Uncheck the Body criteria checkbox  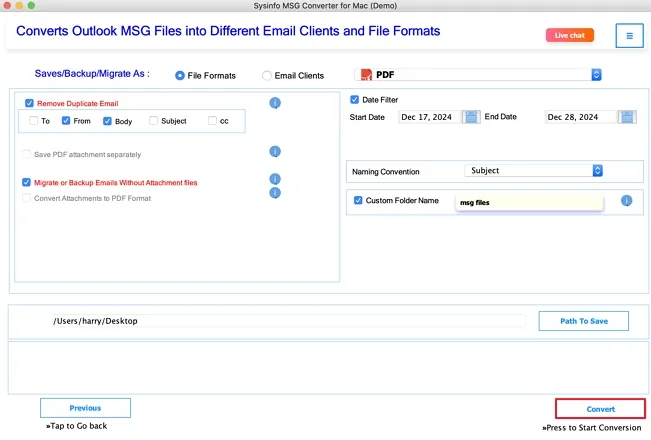tap(107, 121)
